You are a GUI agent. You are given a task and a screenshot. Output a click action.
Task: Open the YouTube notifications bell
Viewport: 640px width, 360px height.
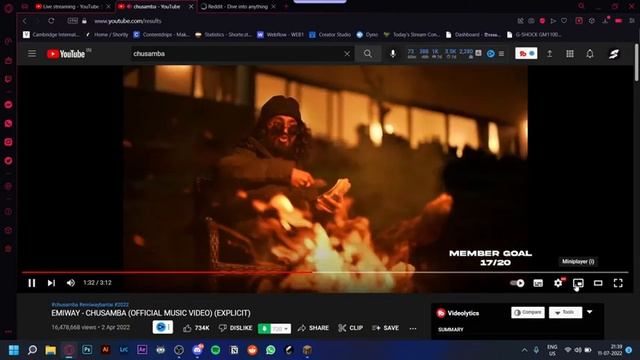click(x=590, y=53)
